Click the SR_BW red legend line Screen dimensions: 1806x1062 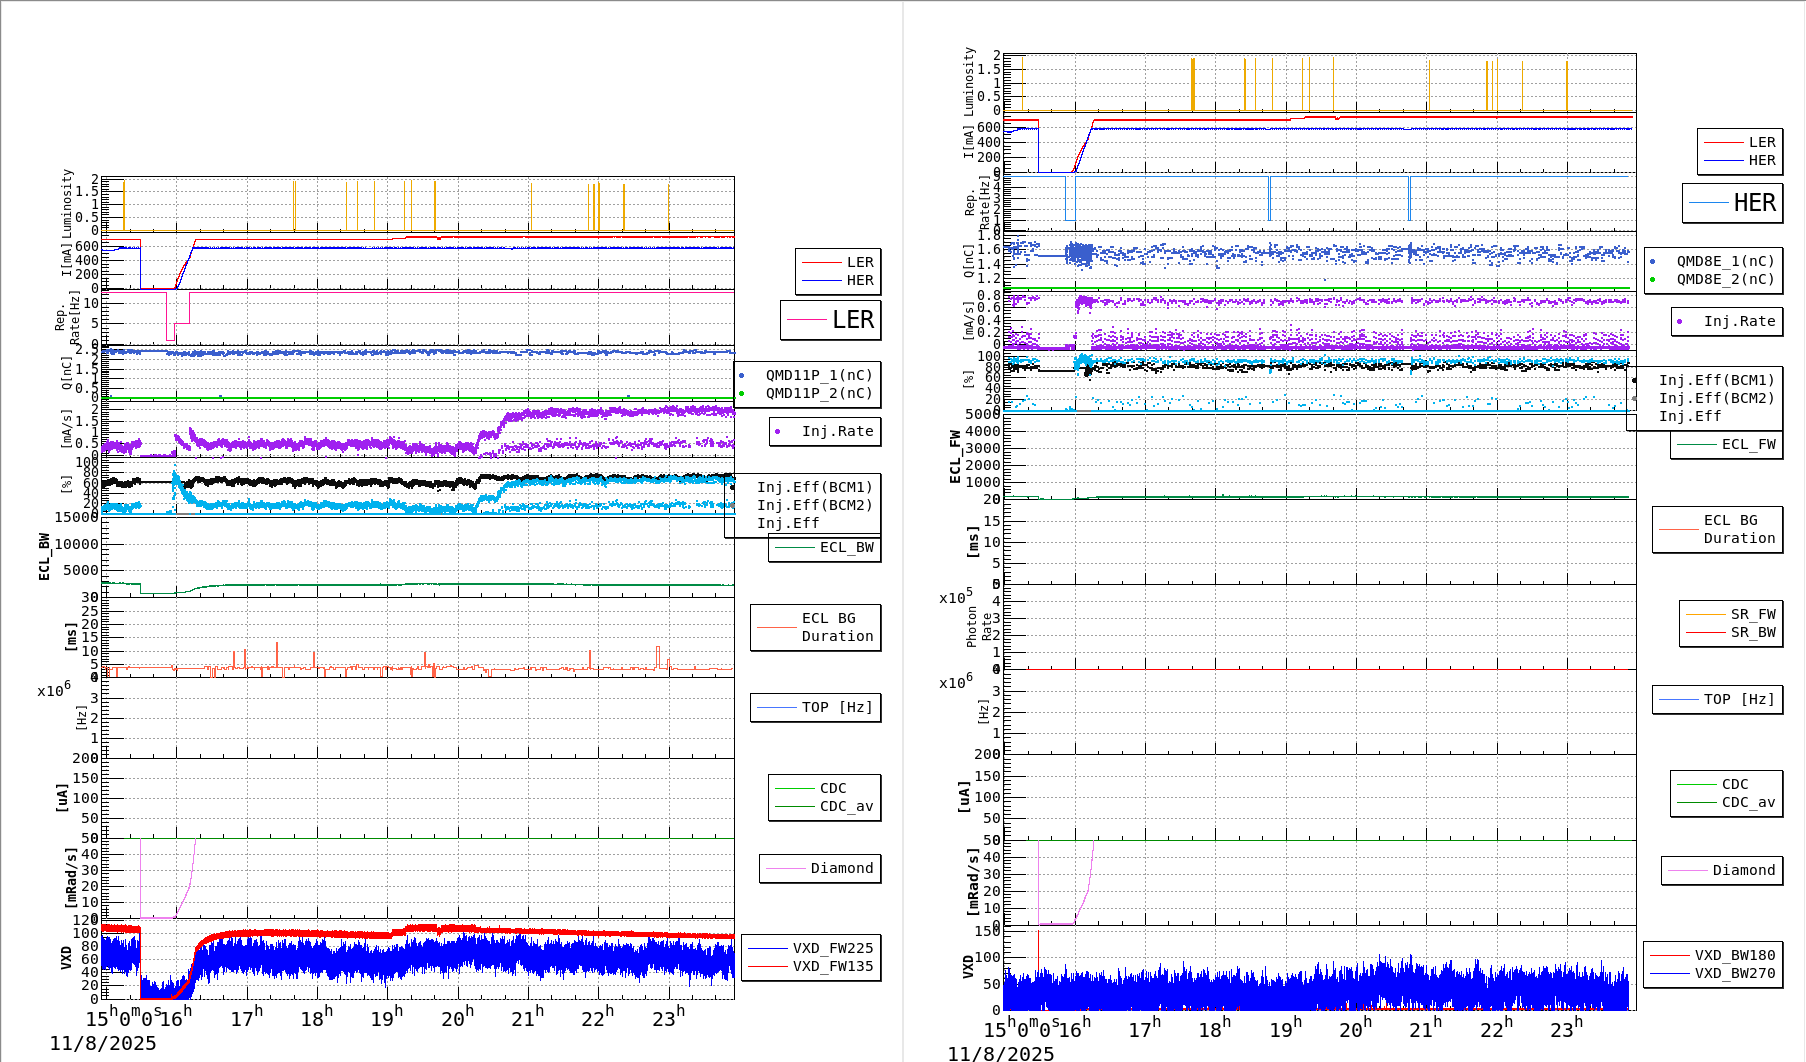point(1705,633)
